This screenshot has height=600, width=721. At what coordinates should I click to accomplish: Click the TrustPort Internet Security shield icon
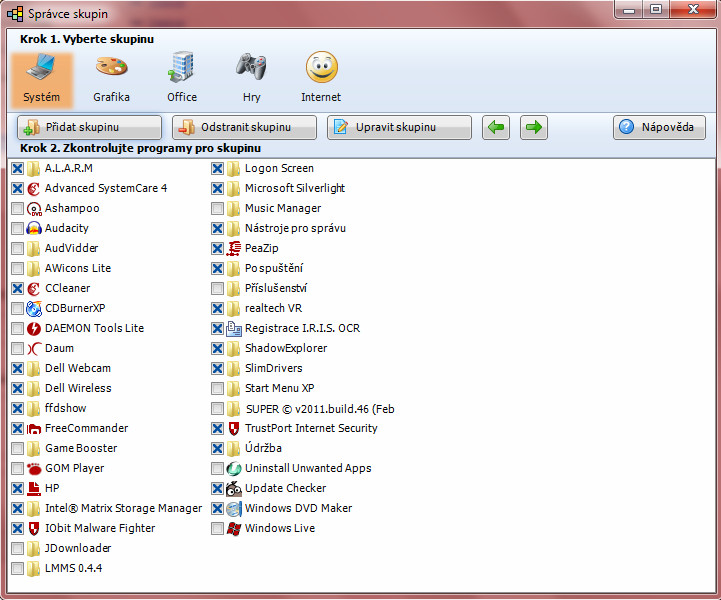click(234, 429)
